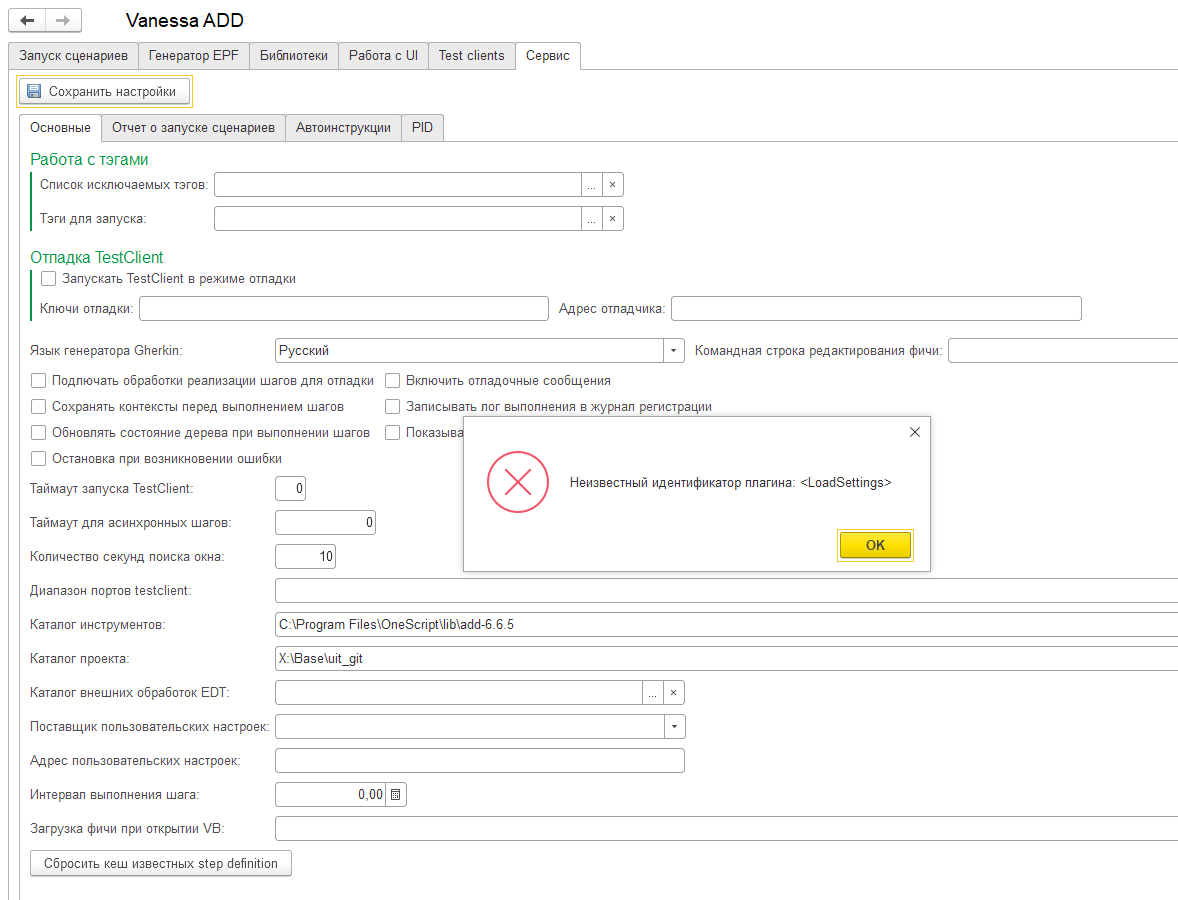Expand the Gherkin generator language dropdown
The width and height of the screenshot is (1178, 900).
pyautogui.click(x=673, y=351)
